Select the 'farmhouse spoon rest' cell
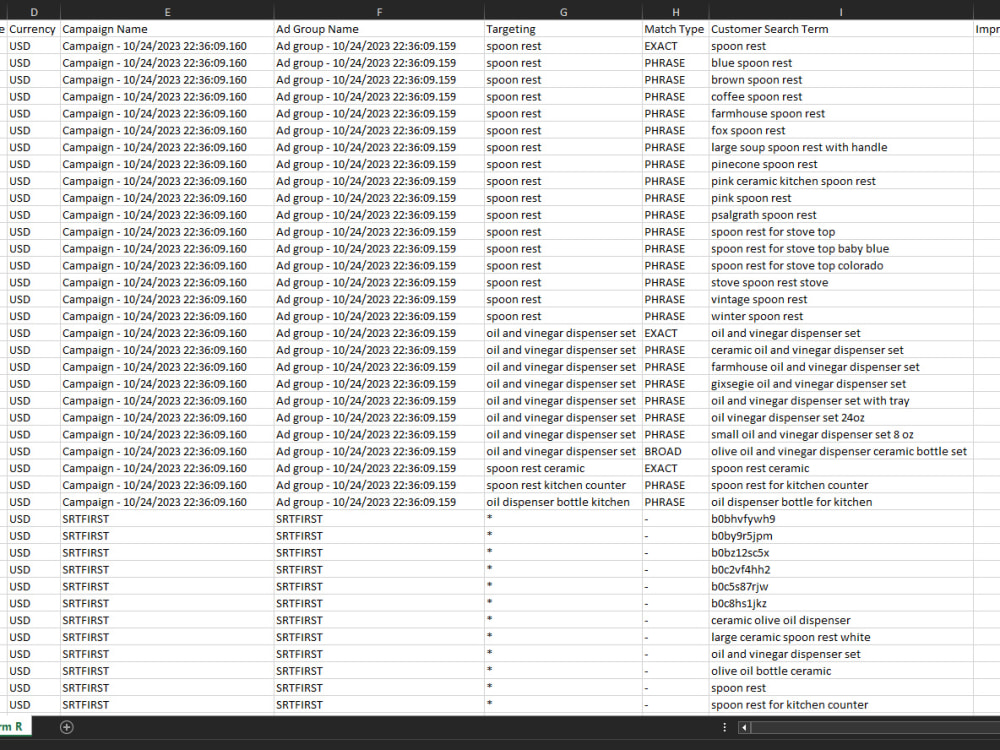 (x=841, y=114)
